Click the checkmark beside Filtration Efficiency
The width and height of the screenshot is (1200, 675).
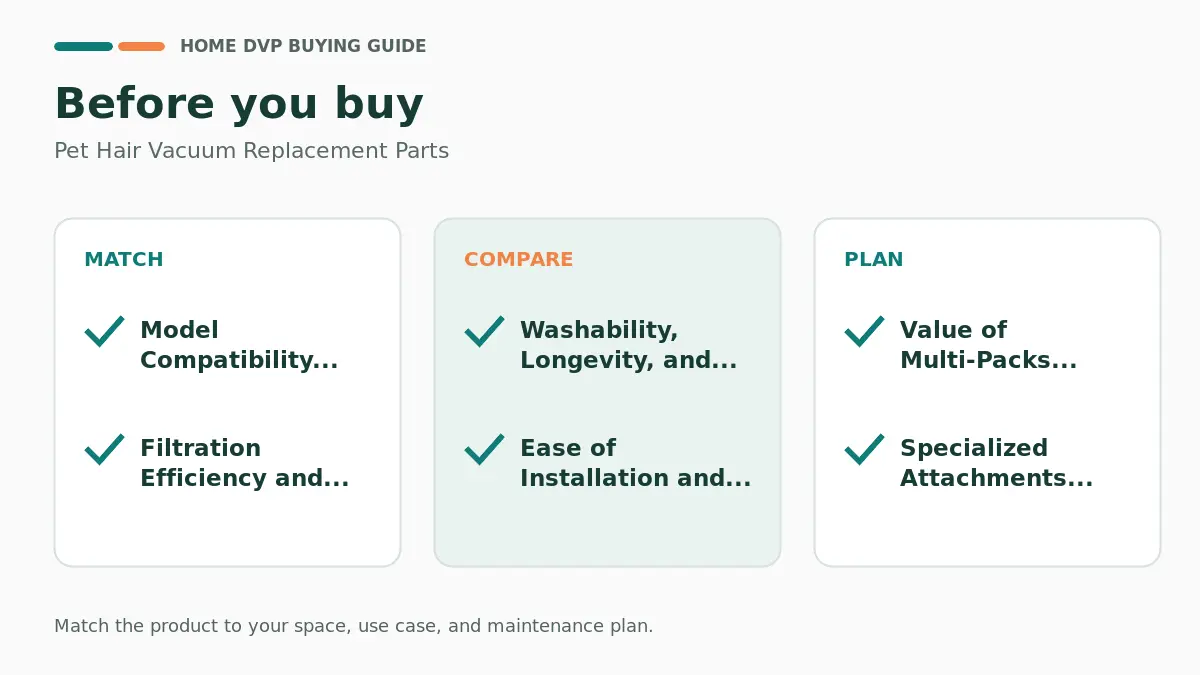105,449
